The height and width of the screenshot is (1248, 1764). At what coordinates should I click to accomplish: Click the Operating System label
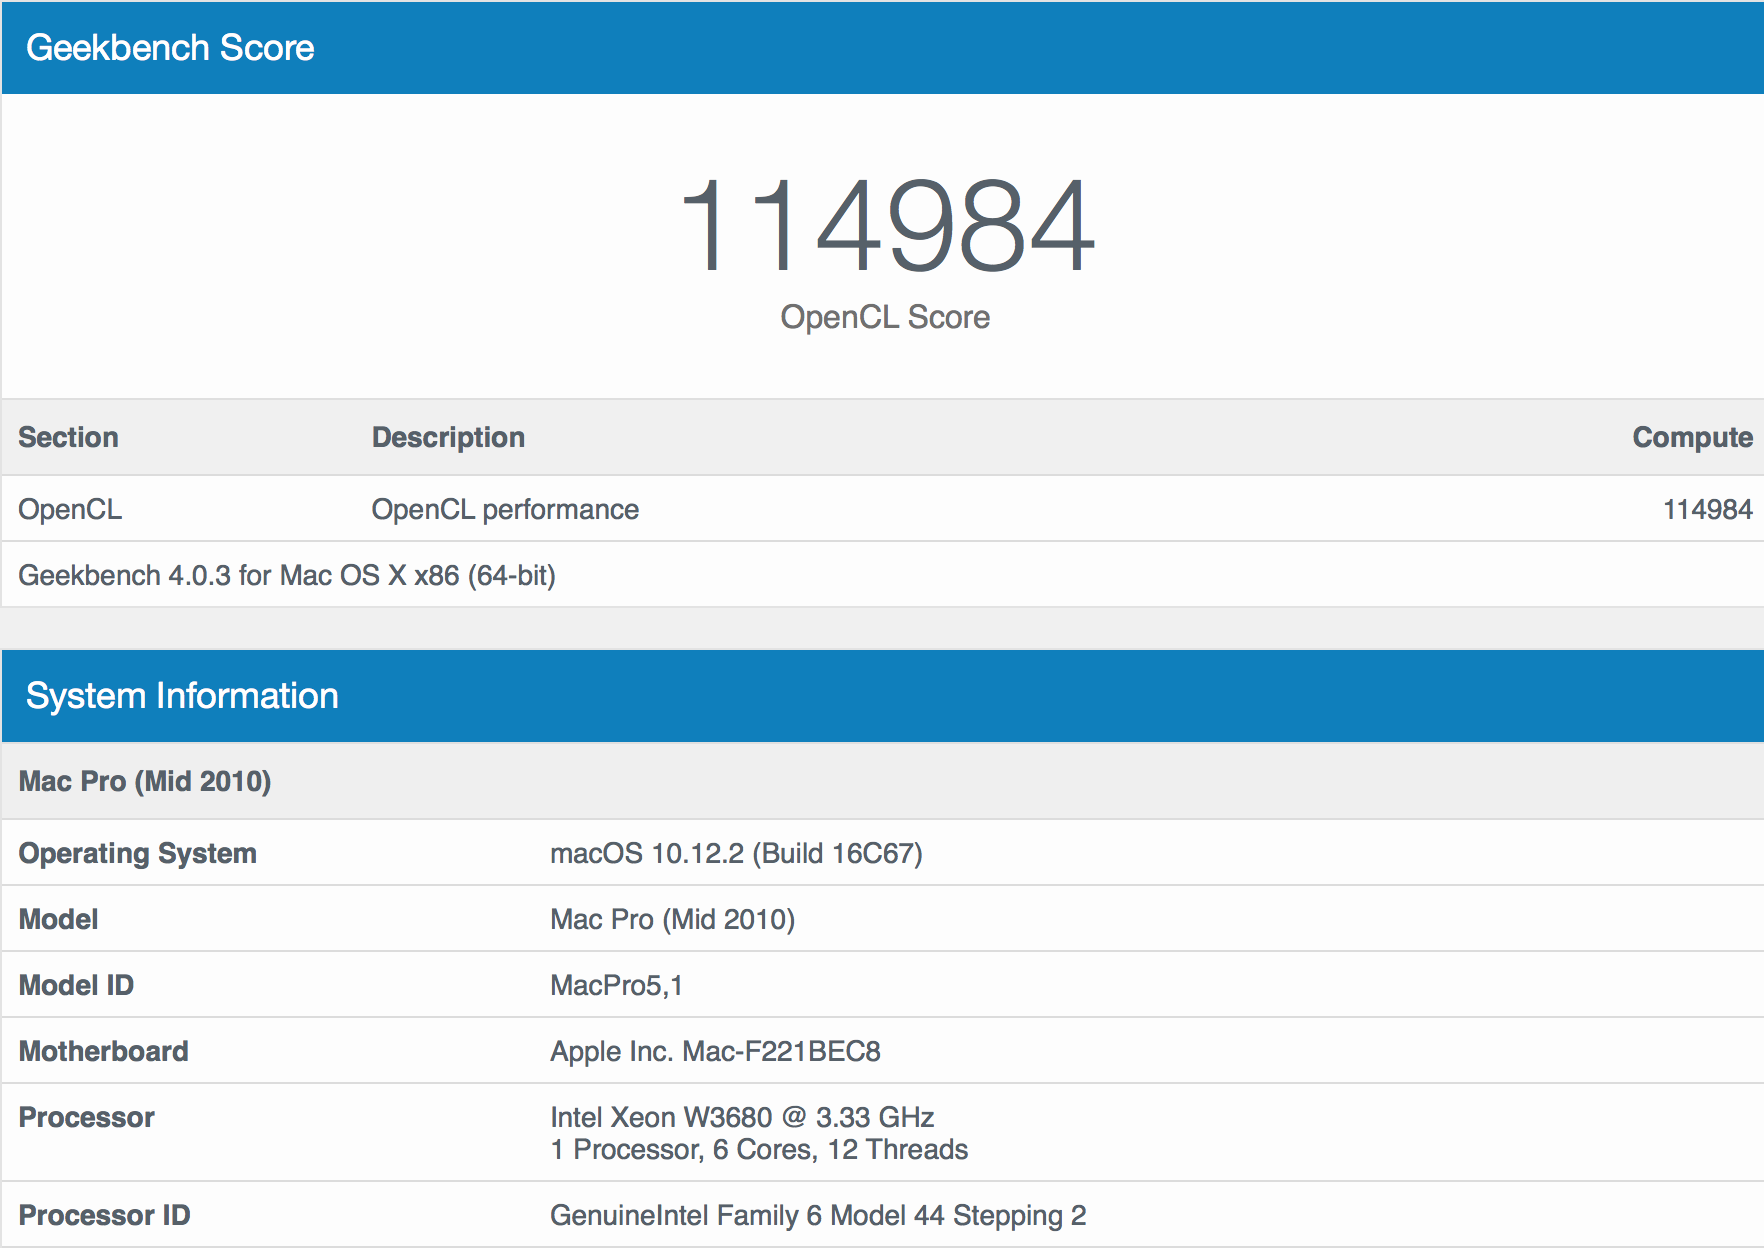(138, 853)
